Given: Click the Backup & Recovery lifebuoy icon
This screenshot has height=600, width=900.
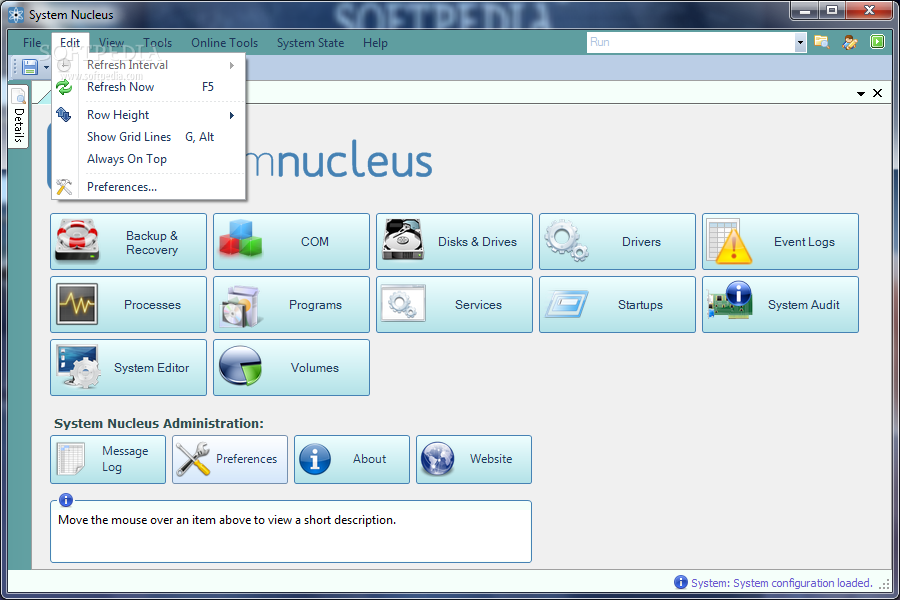Looking at the screenshot, I should 77,240.
